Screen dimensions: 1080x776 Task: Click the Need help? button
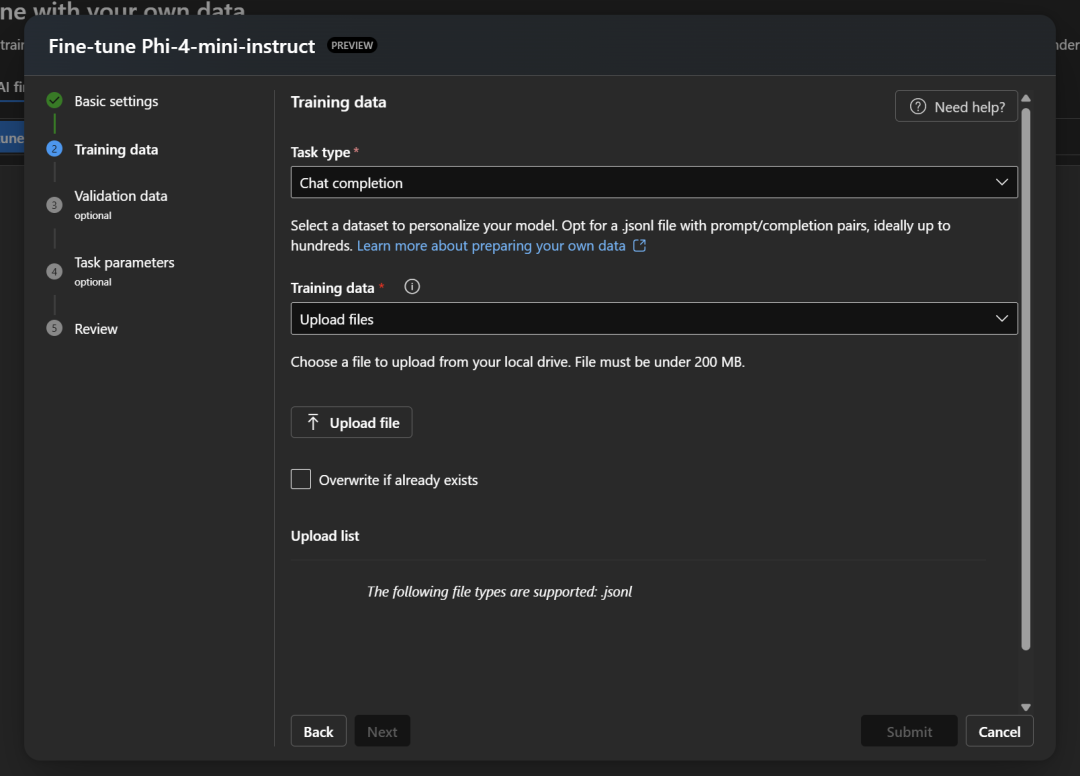click(956, 107)
